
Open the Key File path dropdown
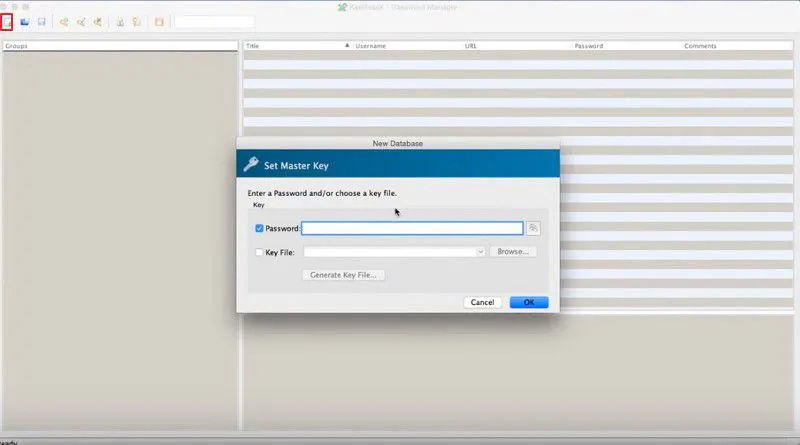[x=480, y=252]
